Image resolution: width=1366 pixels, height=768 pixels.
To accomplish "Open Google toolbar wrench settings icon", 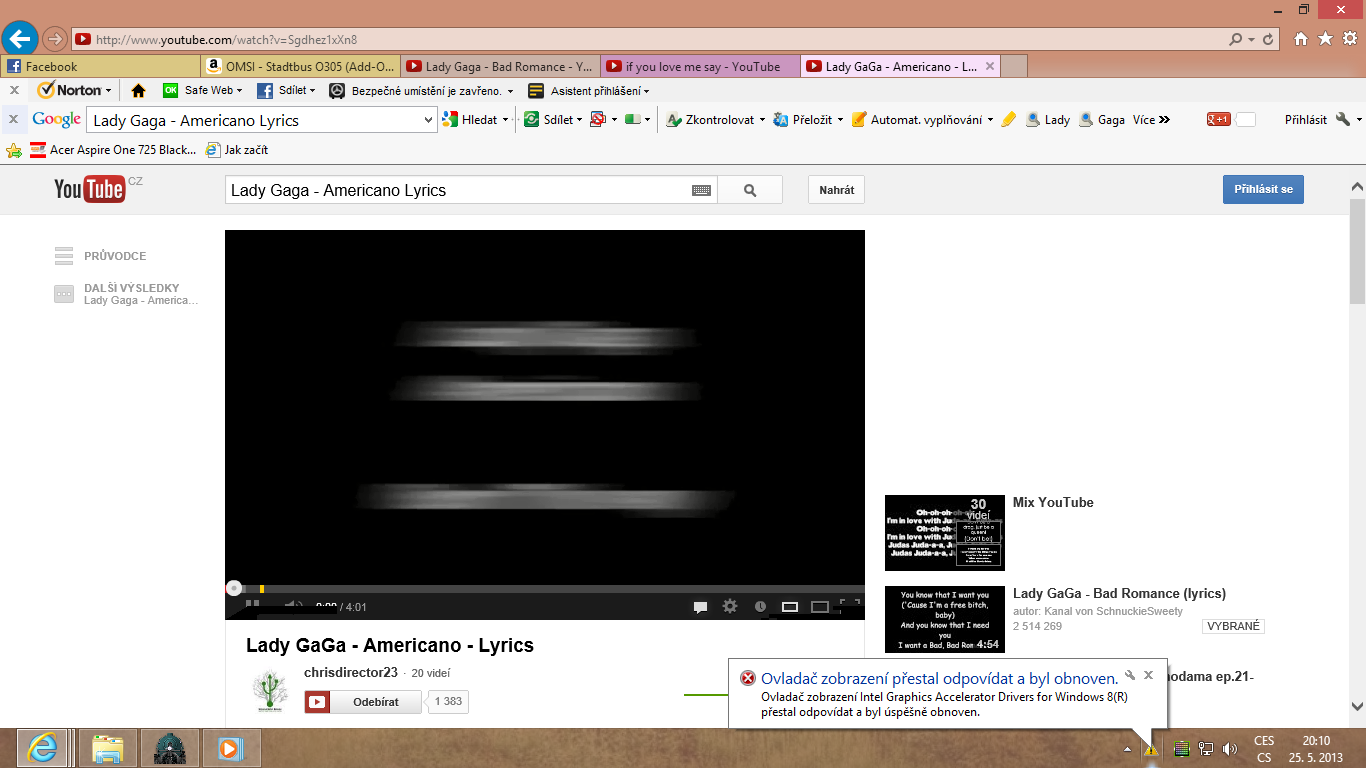I will click(1342, 120).
